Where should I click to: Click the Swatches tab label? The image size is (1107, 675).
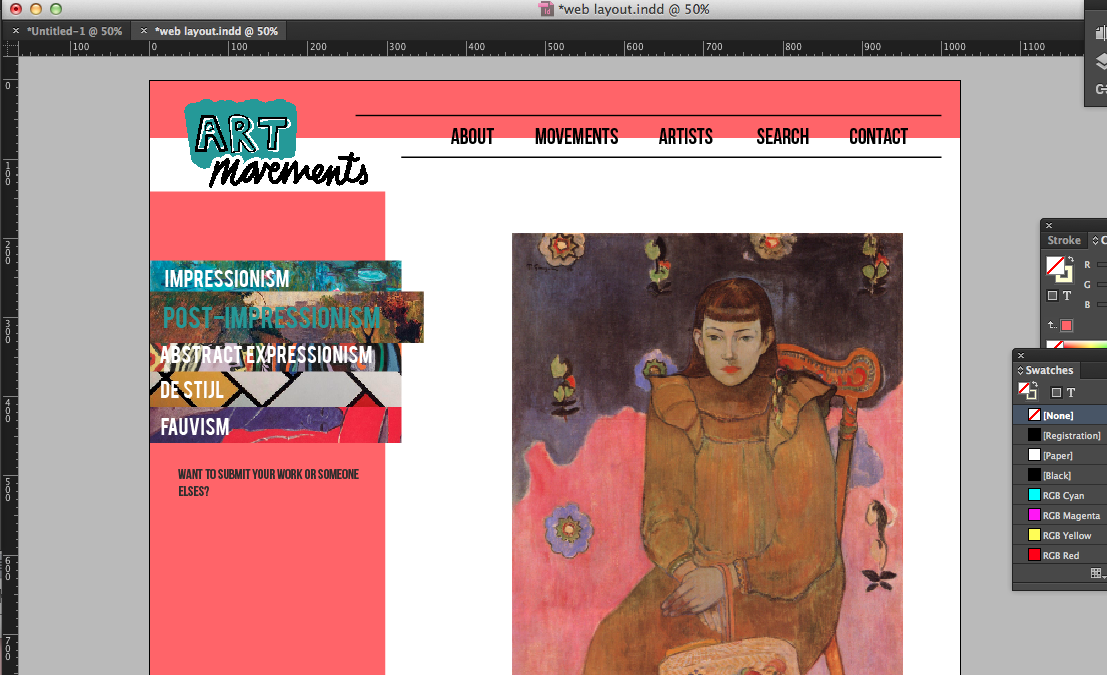pyautogui.click(x=1049, y=370)
